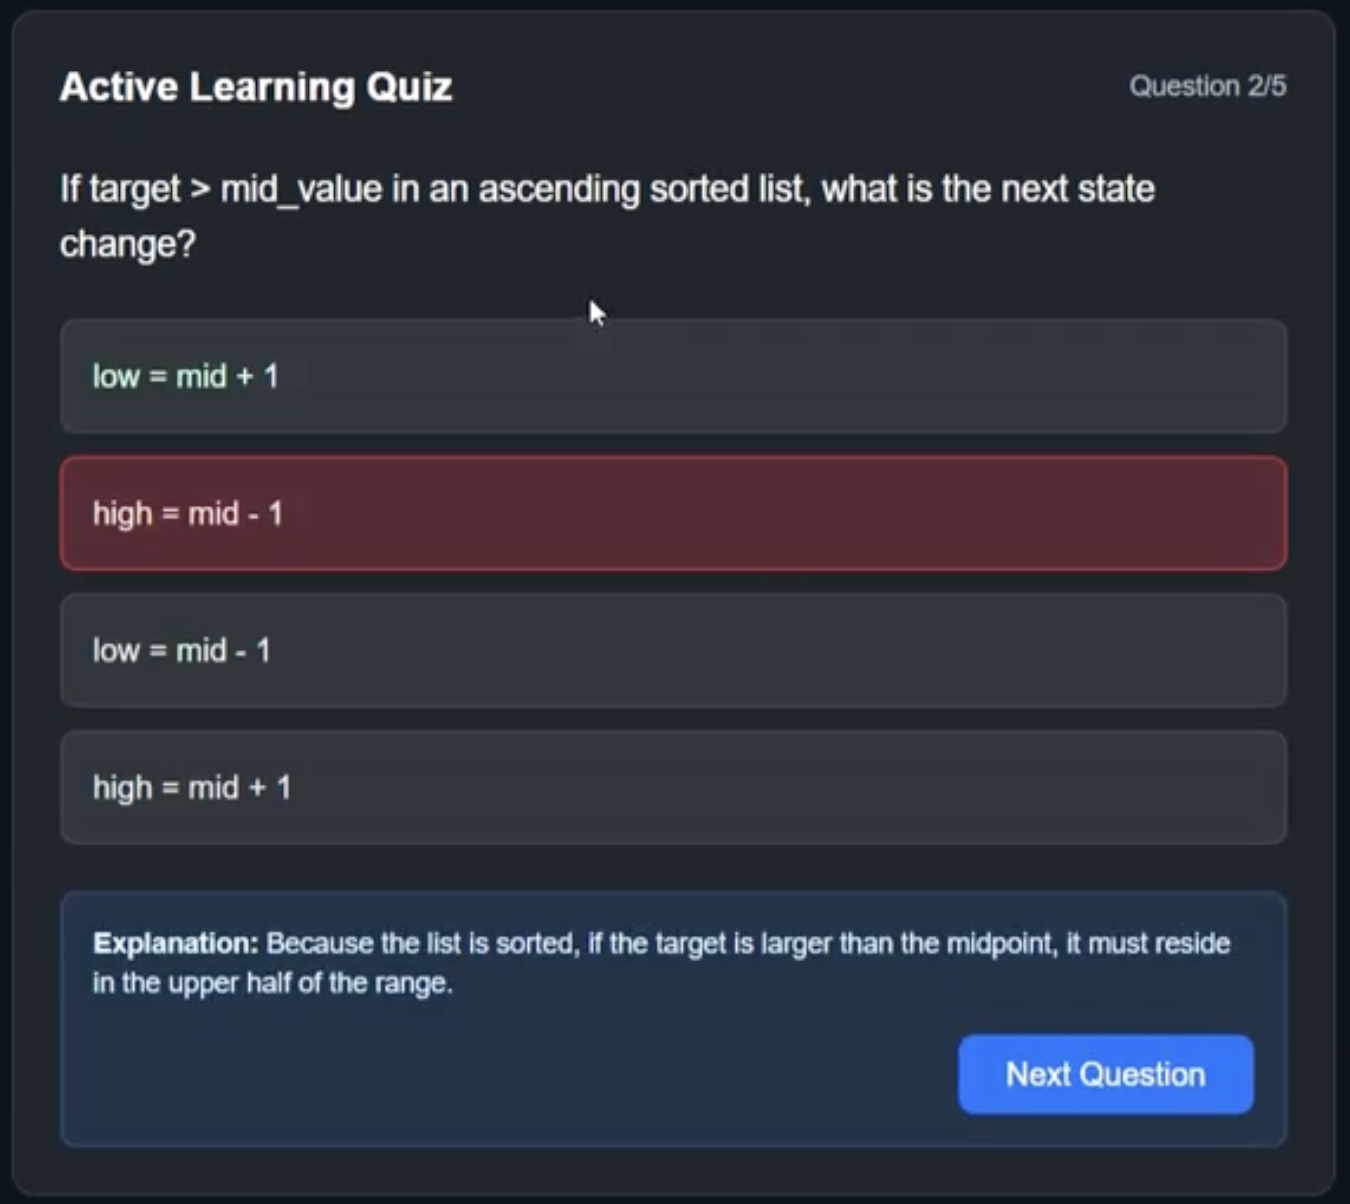Click the word 'Quiz' in the heading
The height and width of the screenshot is (1204, 1350).
tap(409, 87)
